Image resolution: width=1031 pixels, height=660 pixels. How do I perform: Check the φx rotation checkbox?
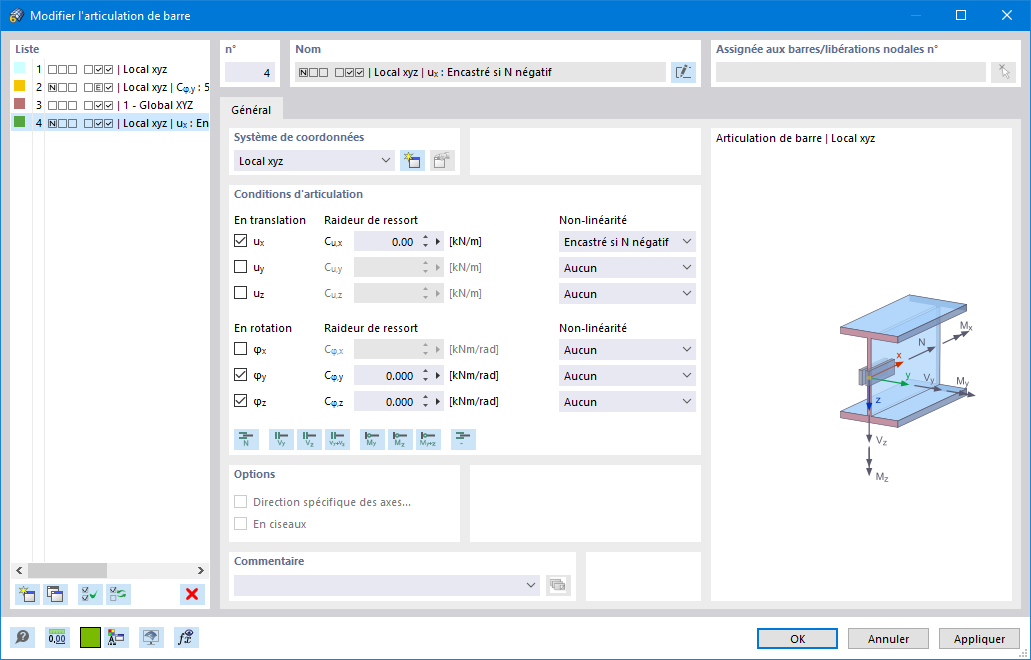tap(241, 348)
